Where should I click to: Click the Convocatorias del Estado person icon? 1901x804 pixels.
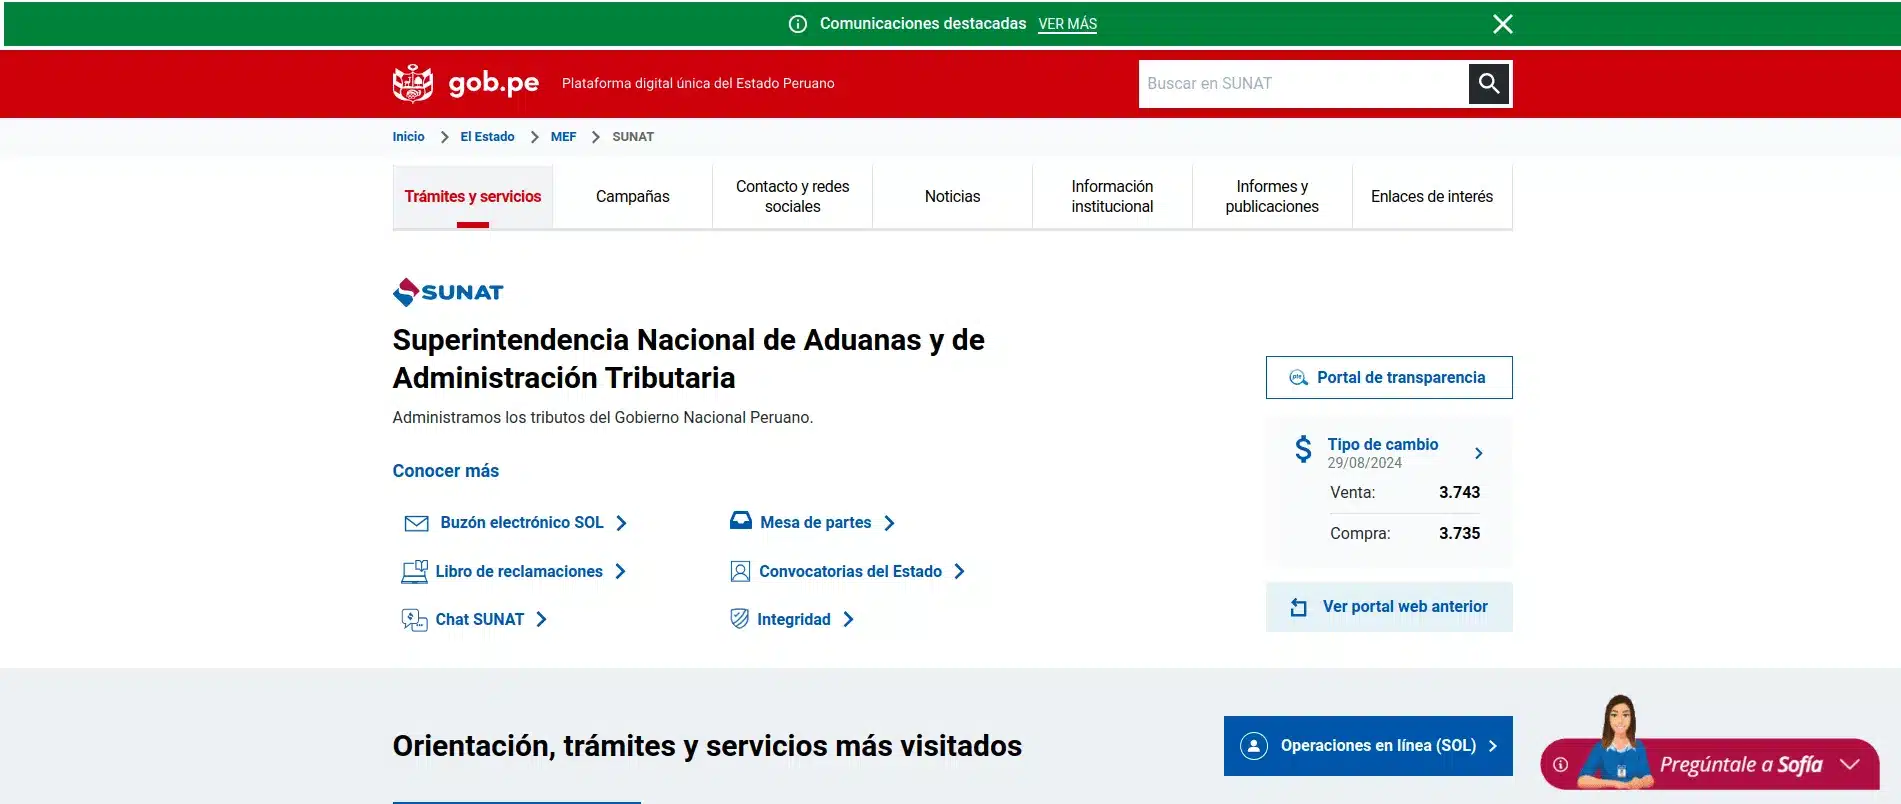[x=740, y=572]
